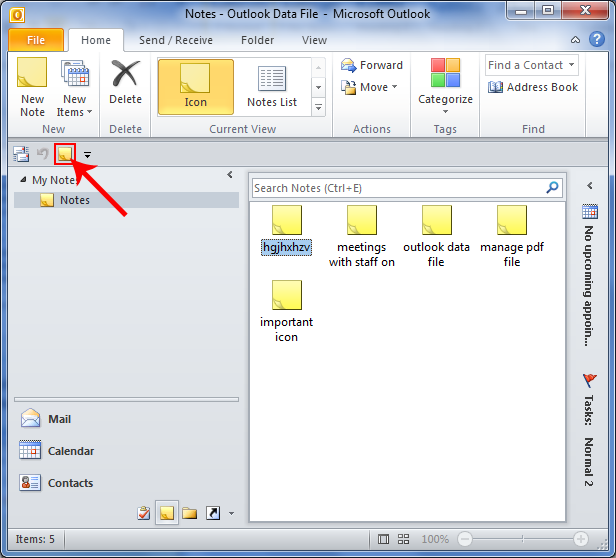Viewport: 616px width, 558px height.
Task: Expand the To-Do Bar
Action: [x=590, y=186]
